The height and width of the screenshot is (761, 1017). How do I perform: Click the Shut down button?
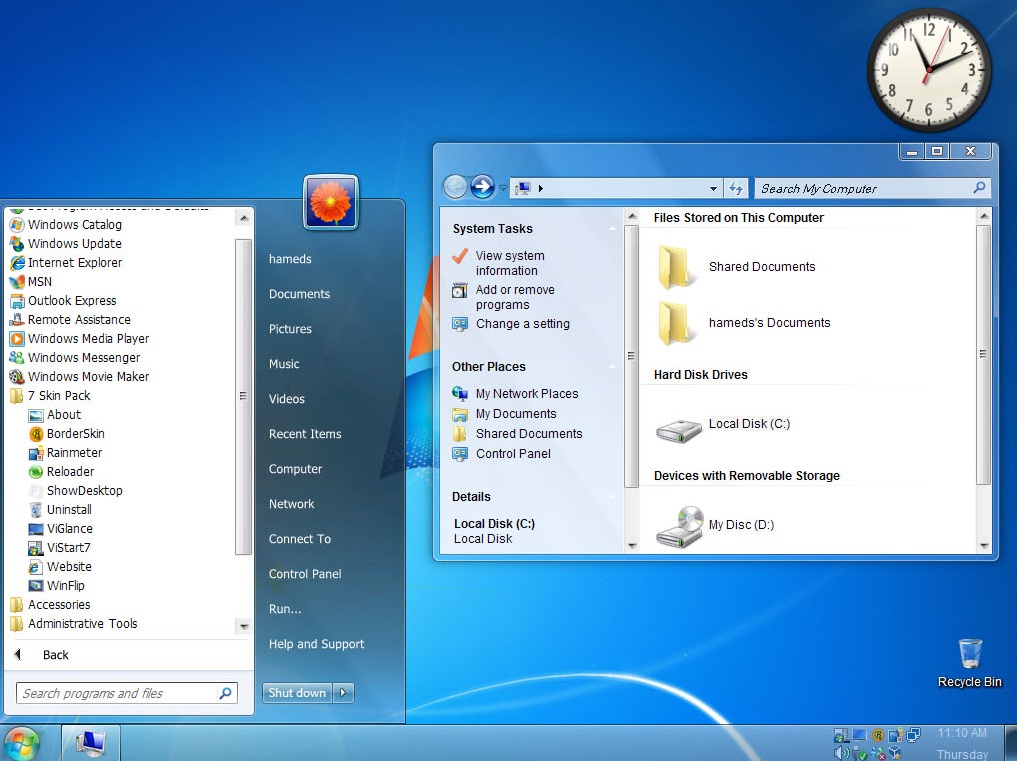297,692
